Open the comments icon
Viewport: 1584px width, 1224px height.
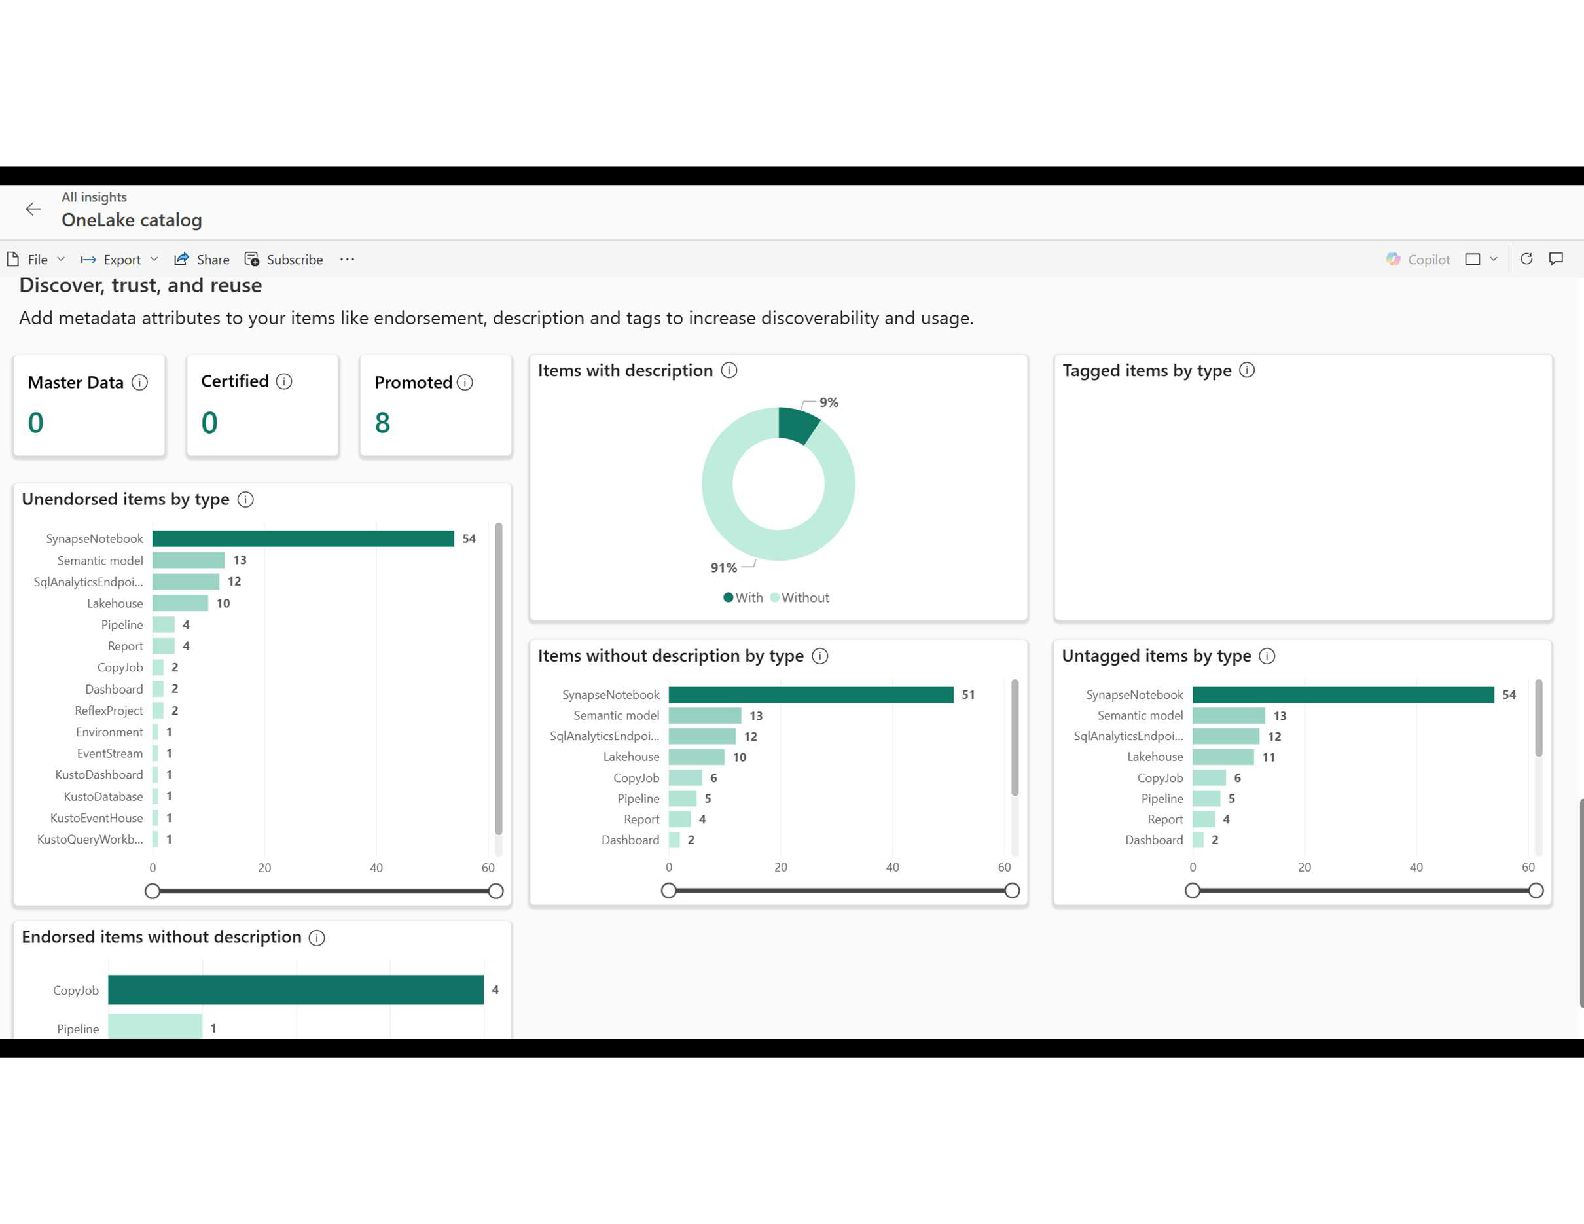[x=1556, y=259]
